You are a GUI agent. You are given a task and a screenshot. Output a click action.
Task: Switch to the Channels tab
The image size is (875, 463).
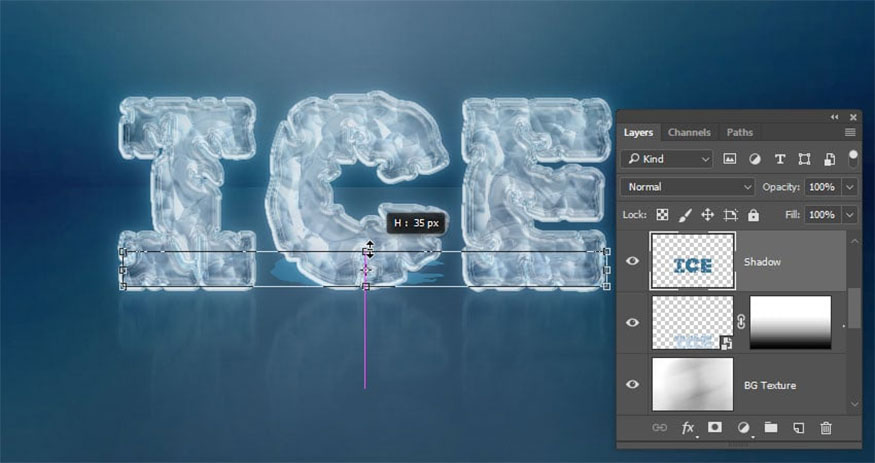[x=689, y=132]
